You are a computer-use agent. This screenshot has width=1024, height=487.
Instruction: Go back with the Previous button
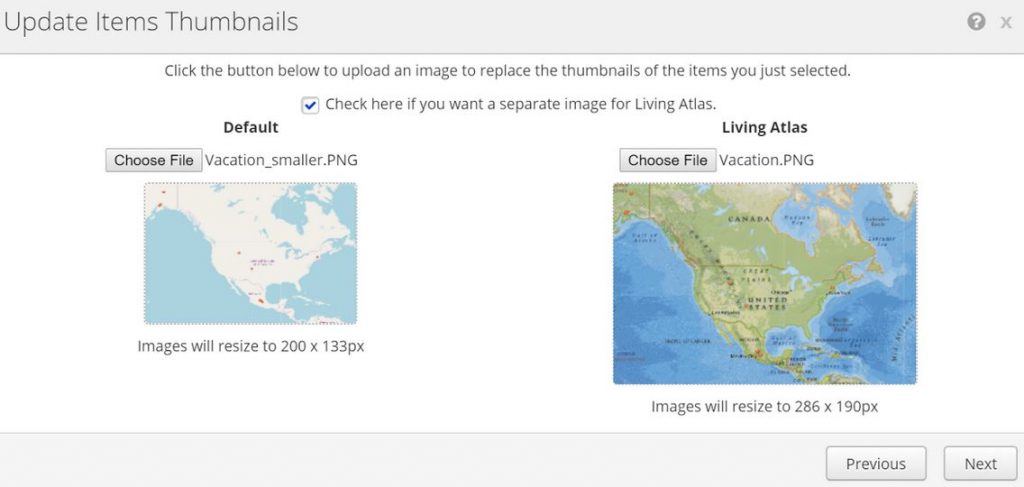(875, 464)
